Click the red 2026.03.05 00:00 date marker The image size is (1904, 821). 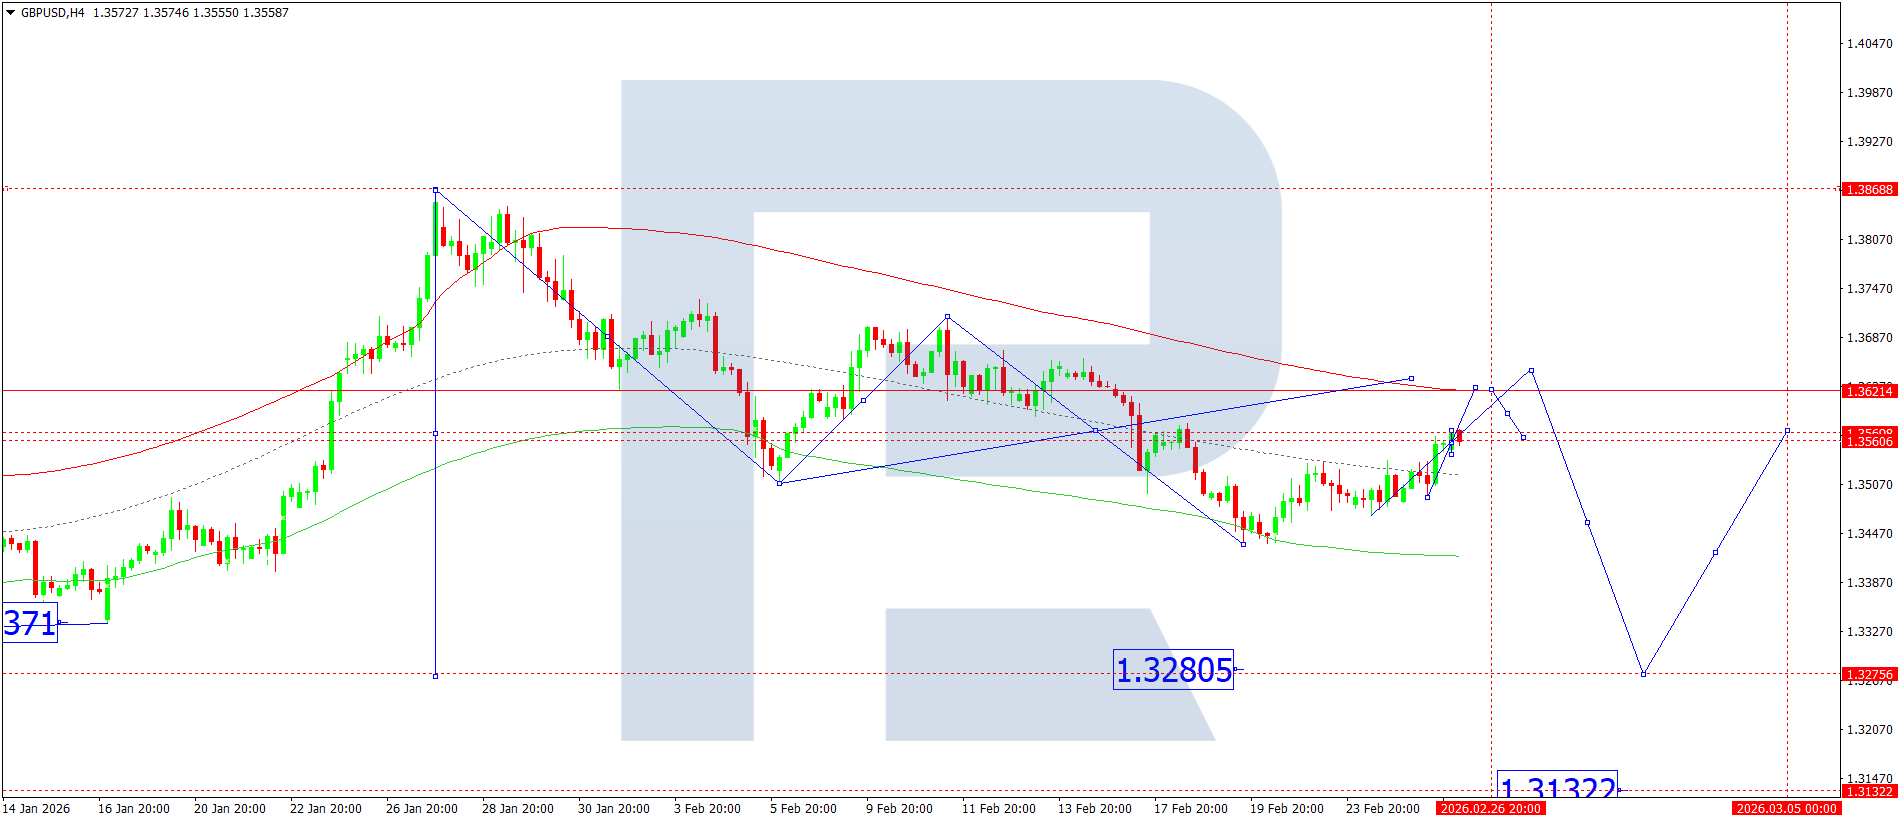pyautogui.click(x=1786, y=808)
